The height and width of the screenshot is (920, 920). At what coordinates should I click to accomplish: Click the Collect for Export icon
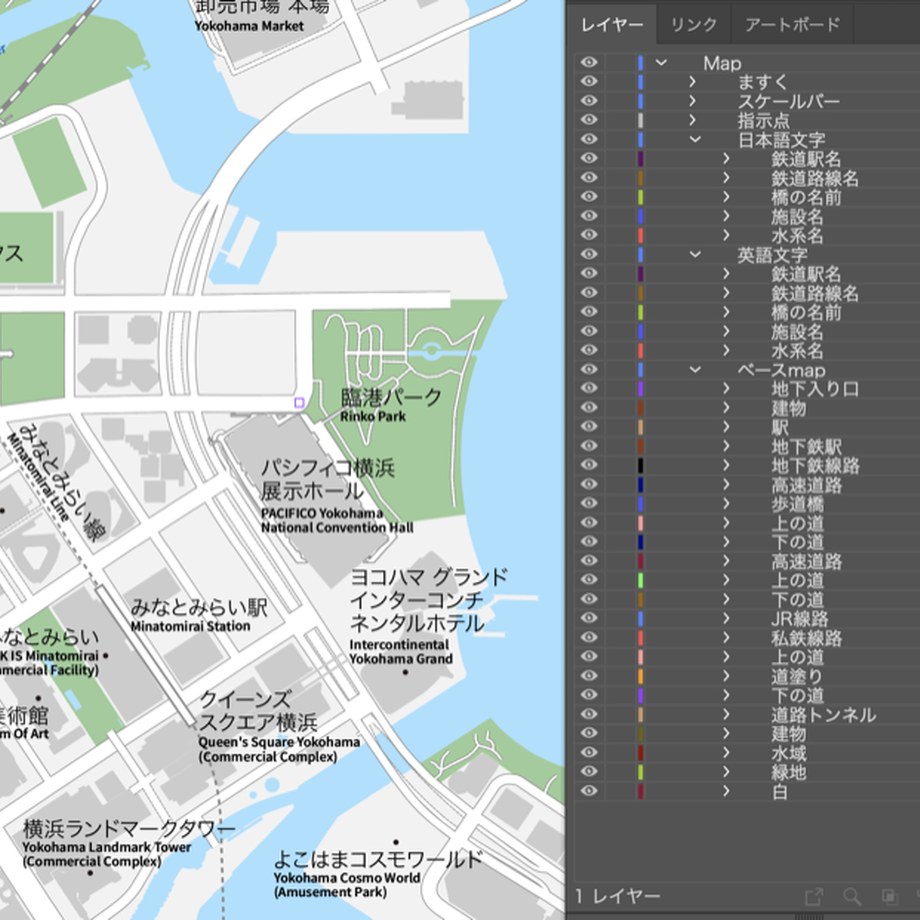click(x=814, y=897)
